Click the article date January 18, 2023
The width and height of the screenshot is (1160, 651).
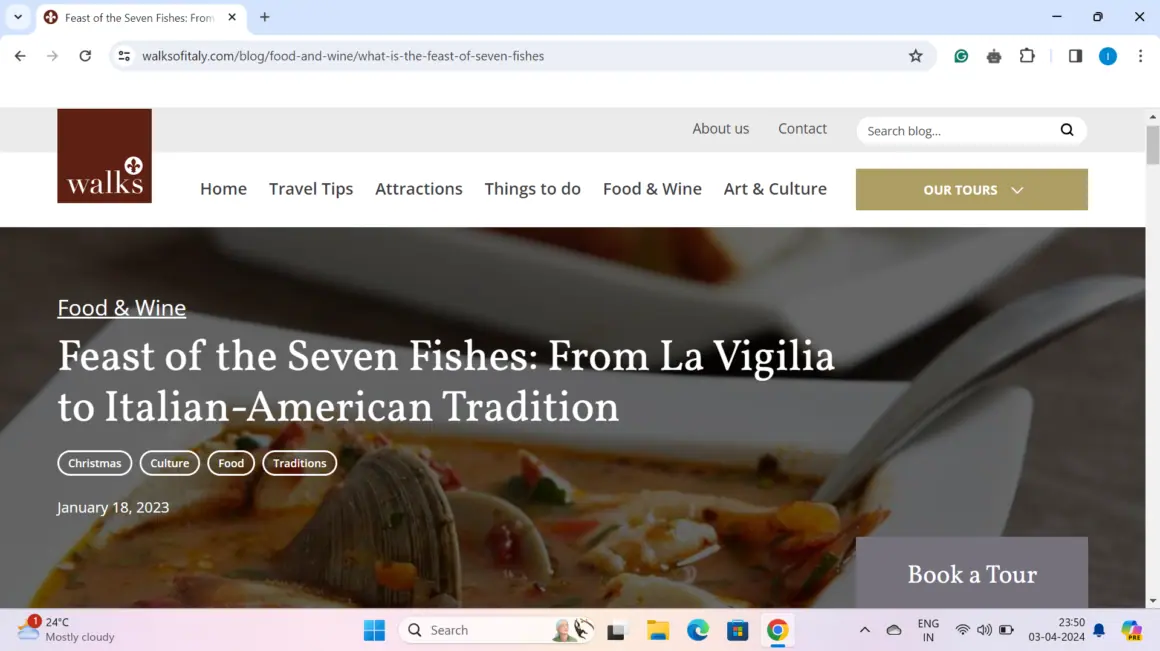[x=113, y=507]
